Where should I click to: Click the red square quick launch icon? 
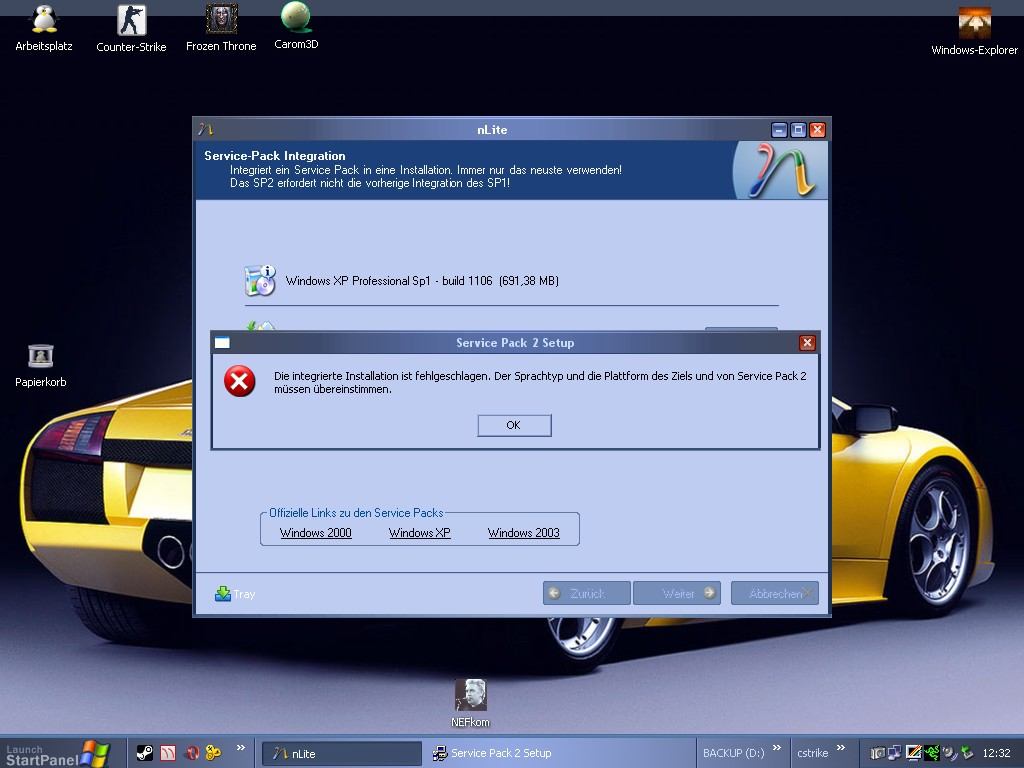[168, 753]
